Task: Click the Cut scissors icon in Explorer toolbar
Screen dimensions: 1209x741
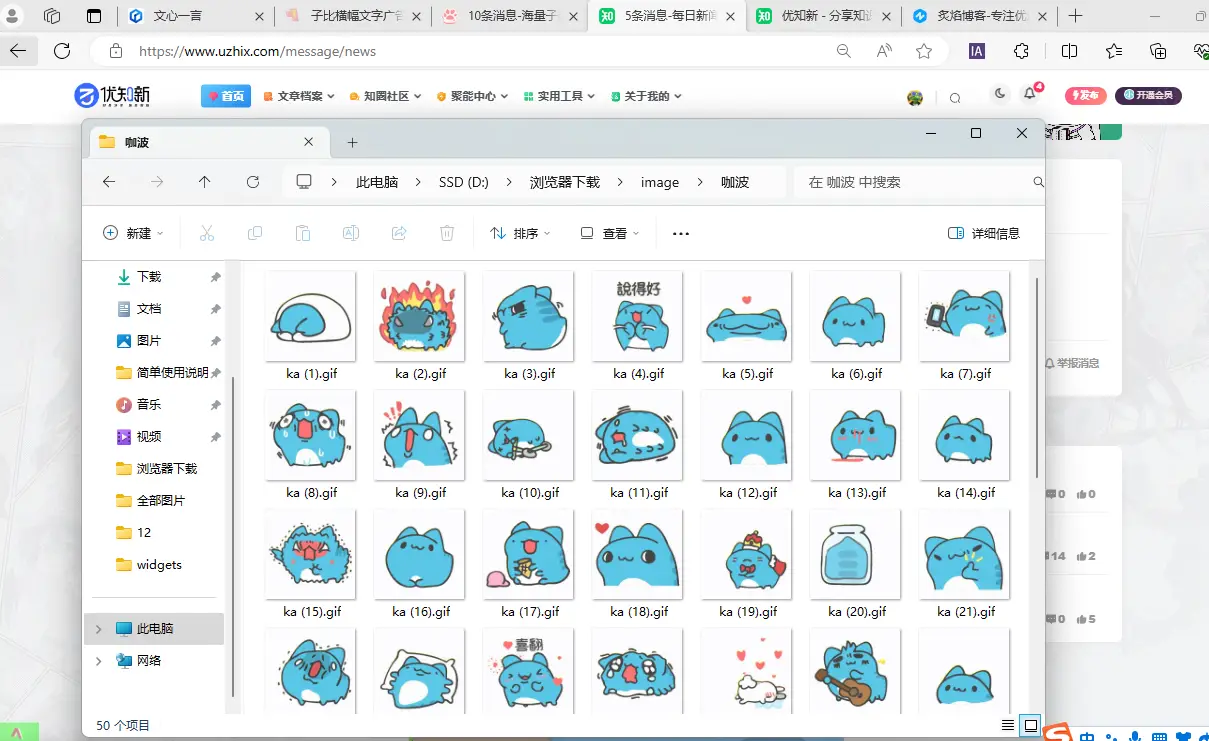Action: [207, 233]
